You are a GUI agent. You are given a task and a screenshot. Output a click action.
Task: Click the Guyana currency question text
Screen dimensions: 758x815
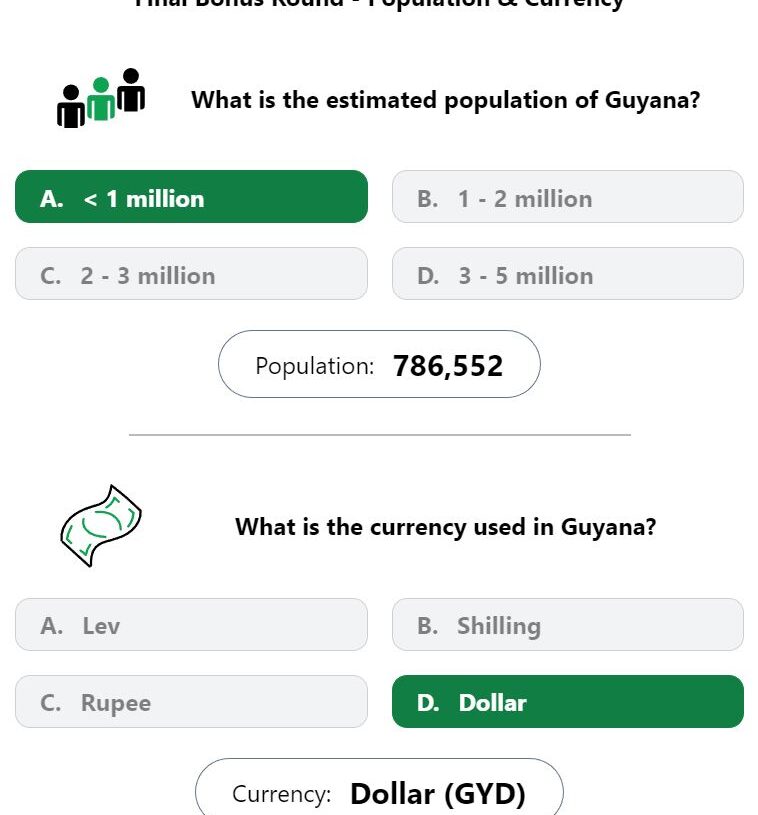tap(446, 527)
